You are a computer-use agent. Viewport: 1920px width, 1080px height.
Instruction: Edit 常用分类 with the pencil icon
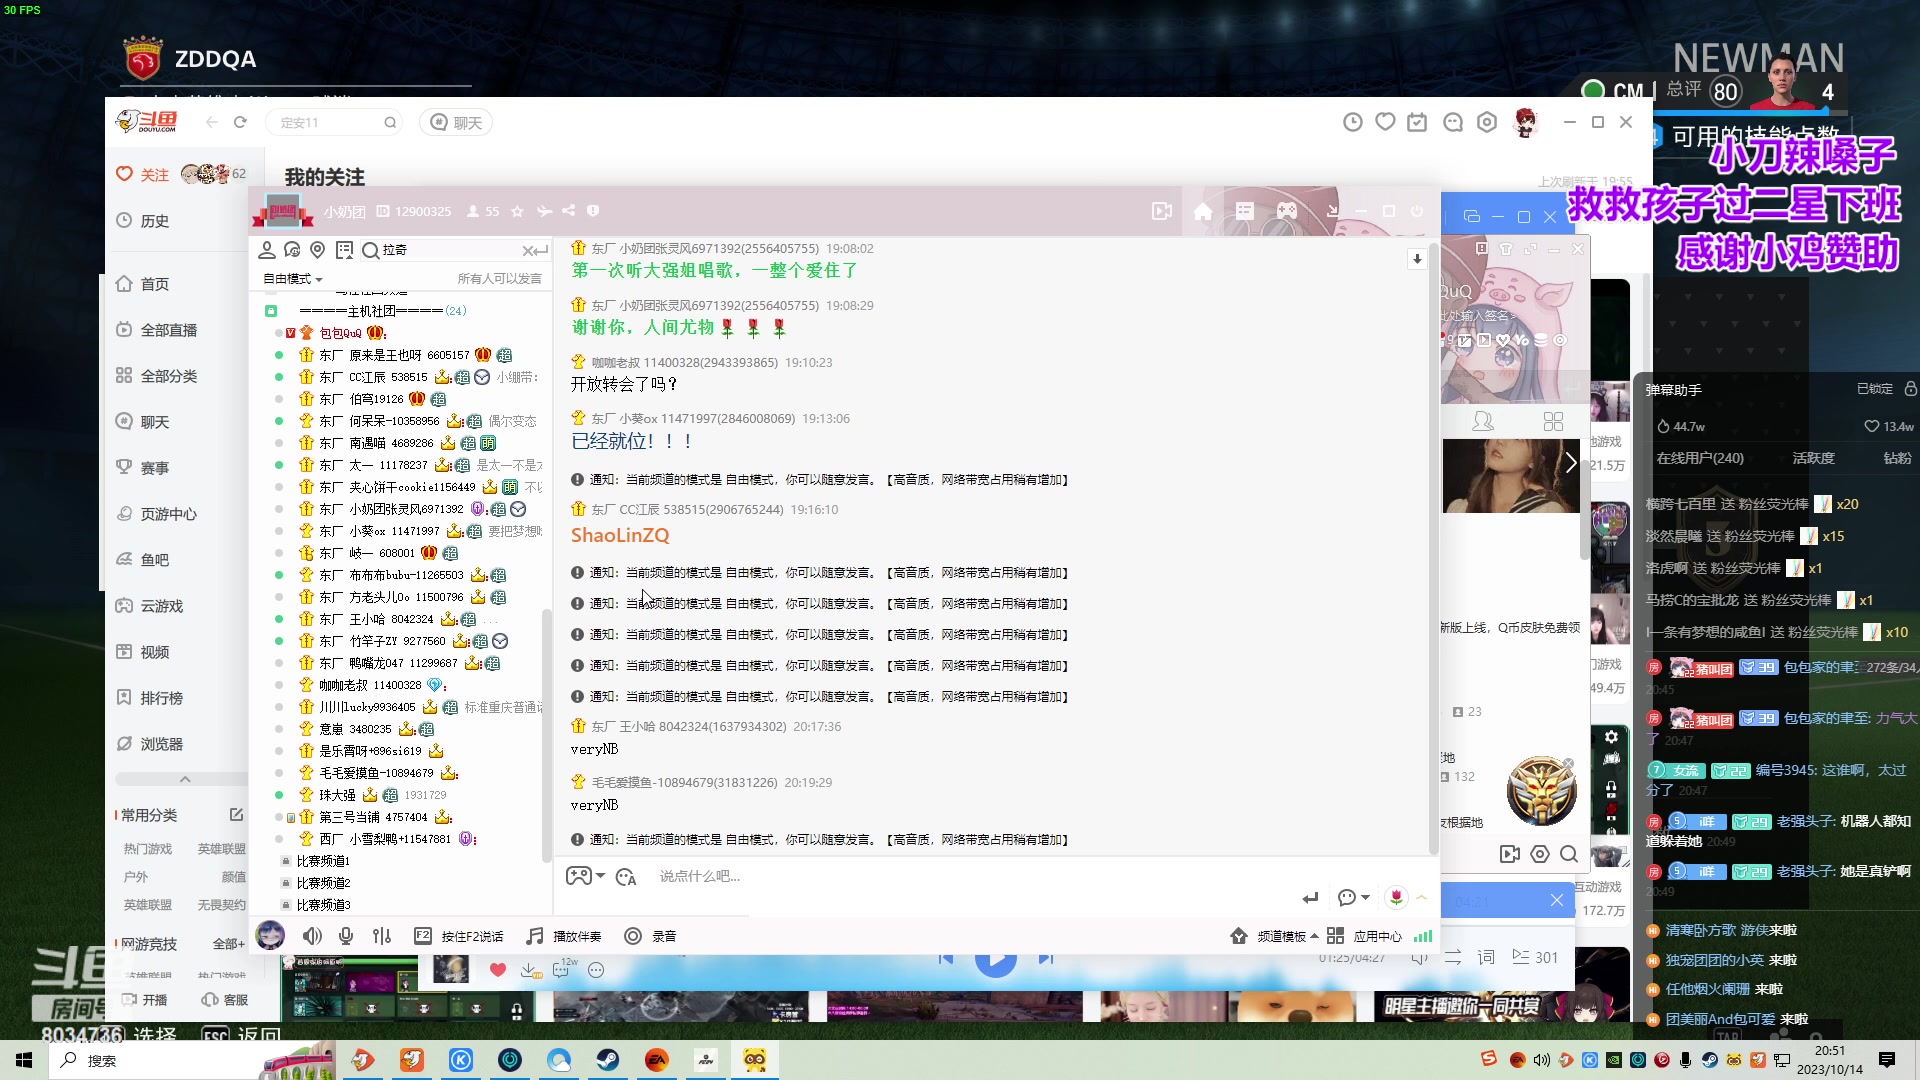(x=237, y=815)
